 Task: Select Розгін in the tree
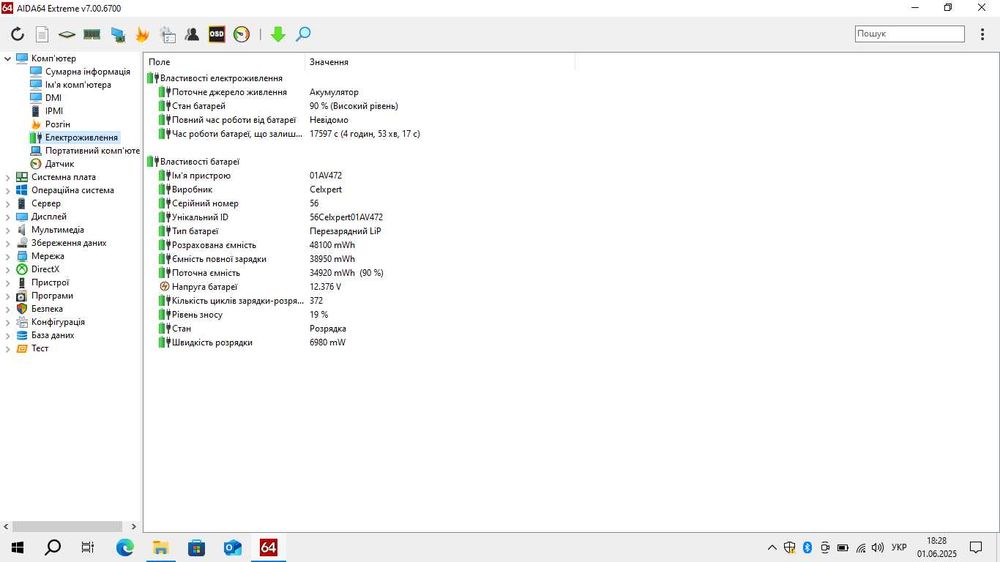click(x=57, y=124)
